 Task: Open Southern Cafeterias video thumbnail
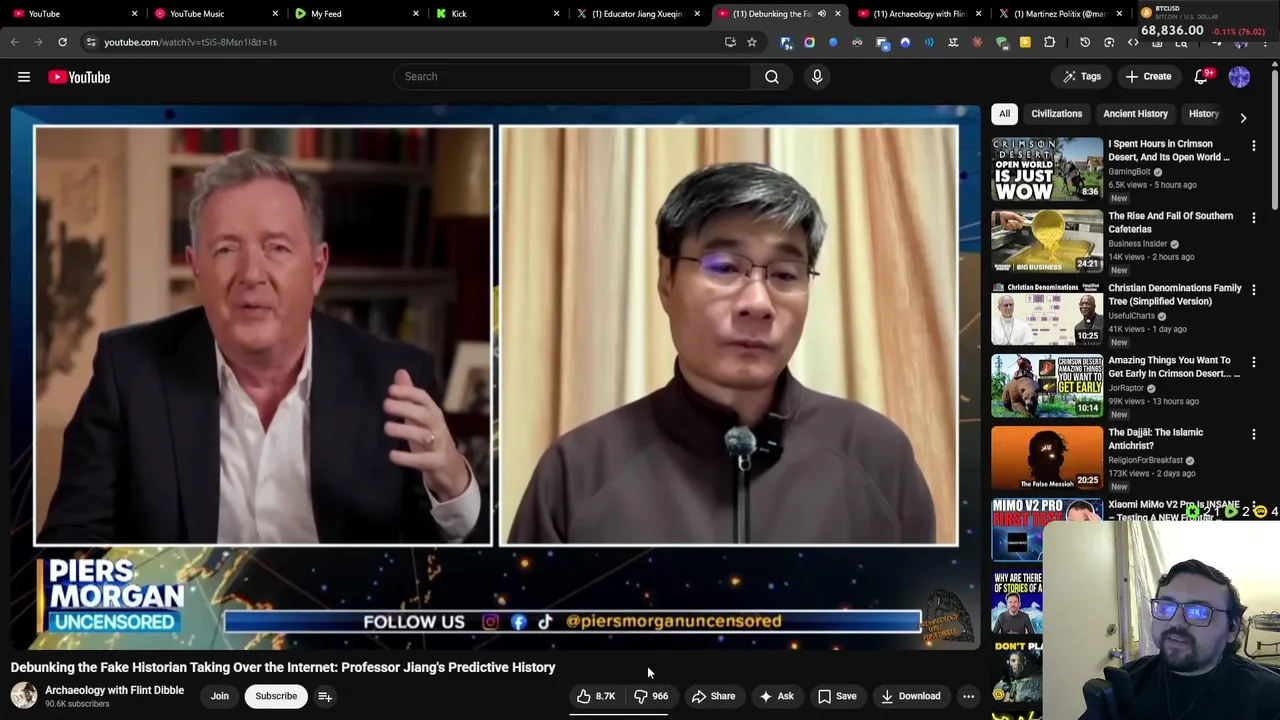pyautogui.click(x=1047, y=241)
